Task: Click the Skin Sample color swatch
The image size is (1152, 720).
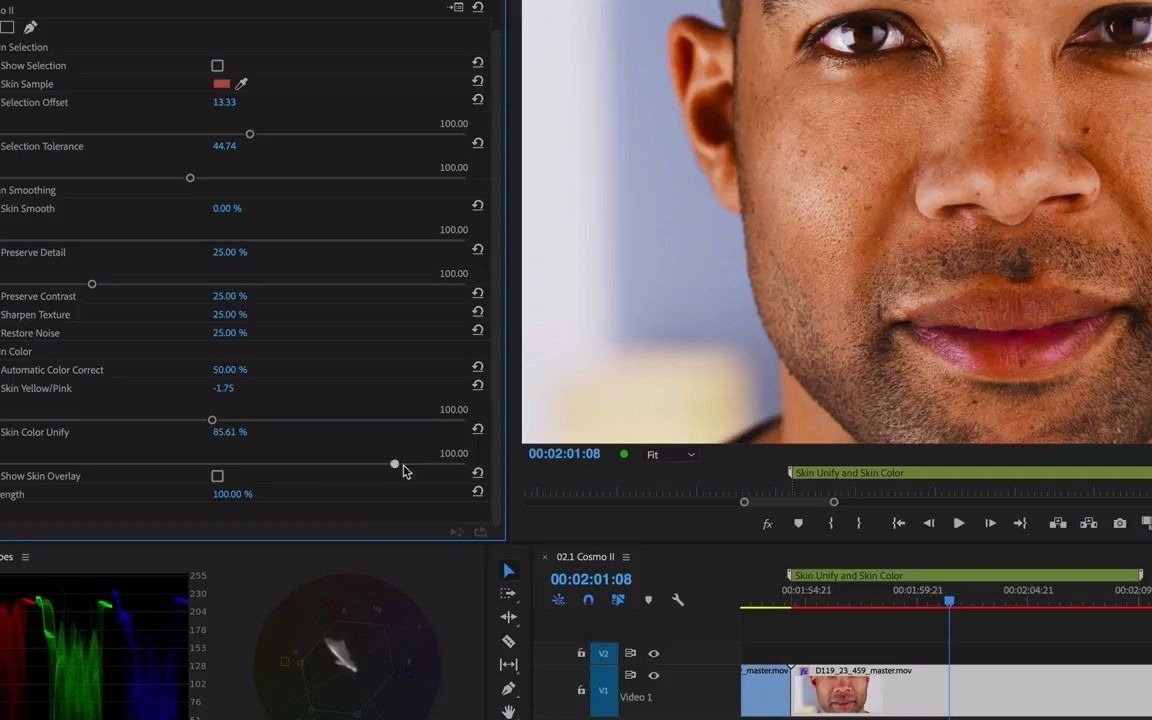Action: tap(220, 84)
